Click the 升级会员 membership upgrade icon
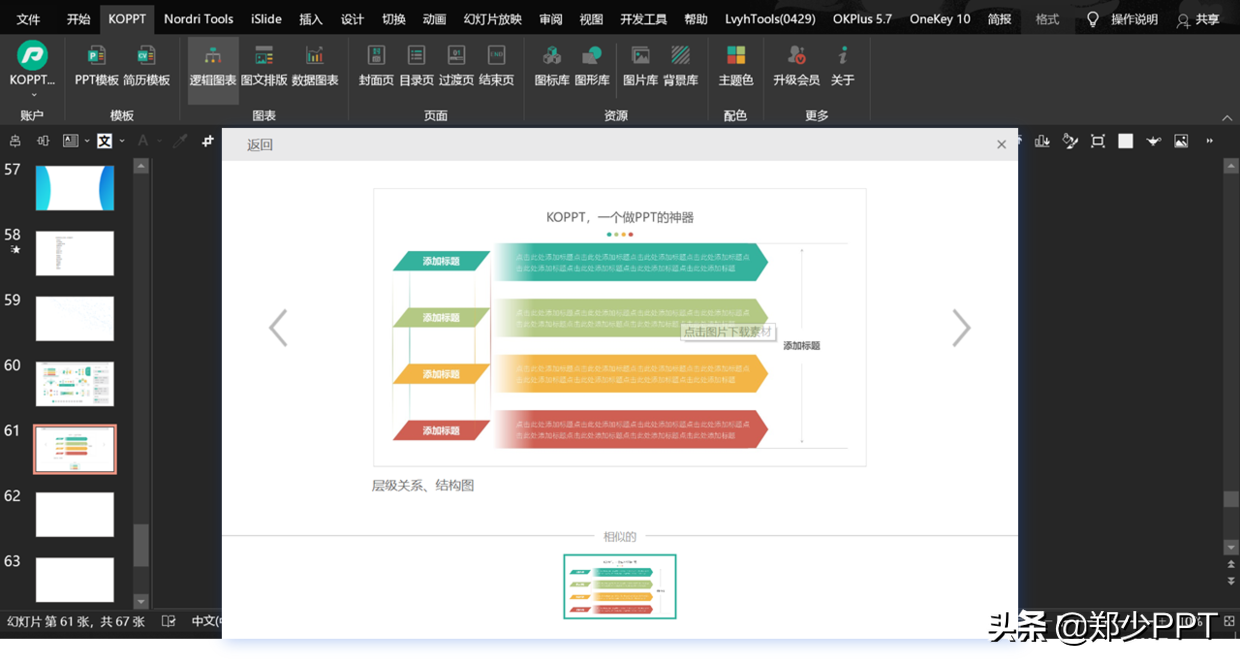 tap(796, 70)
